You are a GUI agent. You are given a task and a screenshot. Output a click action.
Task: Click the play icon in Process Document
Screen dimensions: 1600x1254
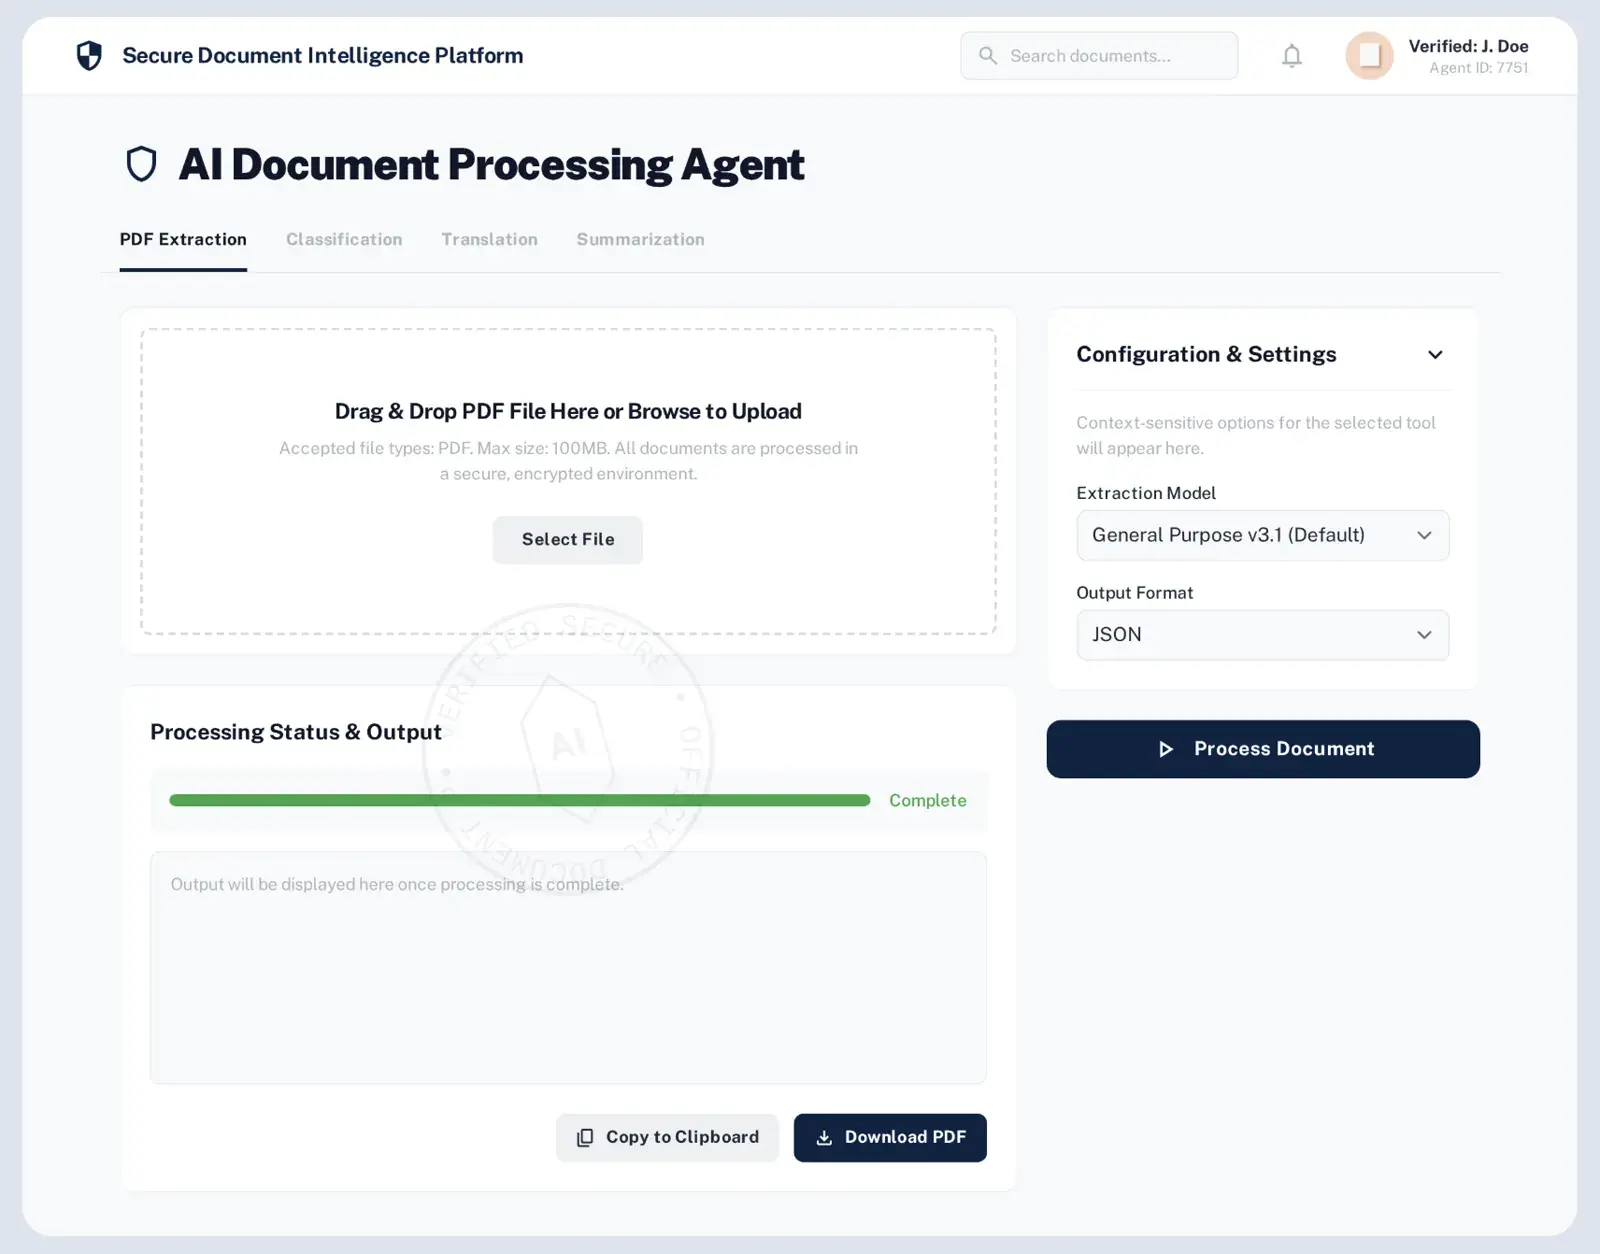coord(1166,749)
